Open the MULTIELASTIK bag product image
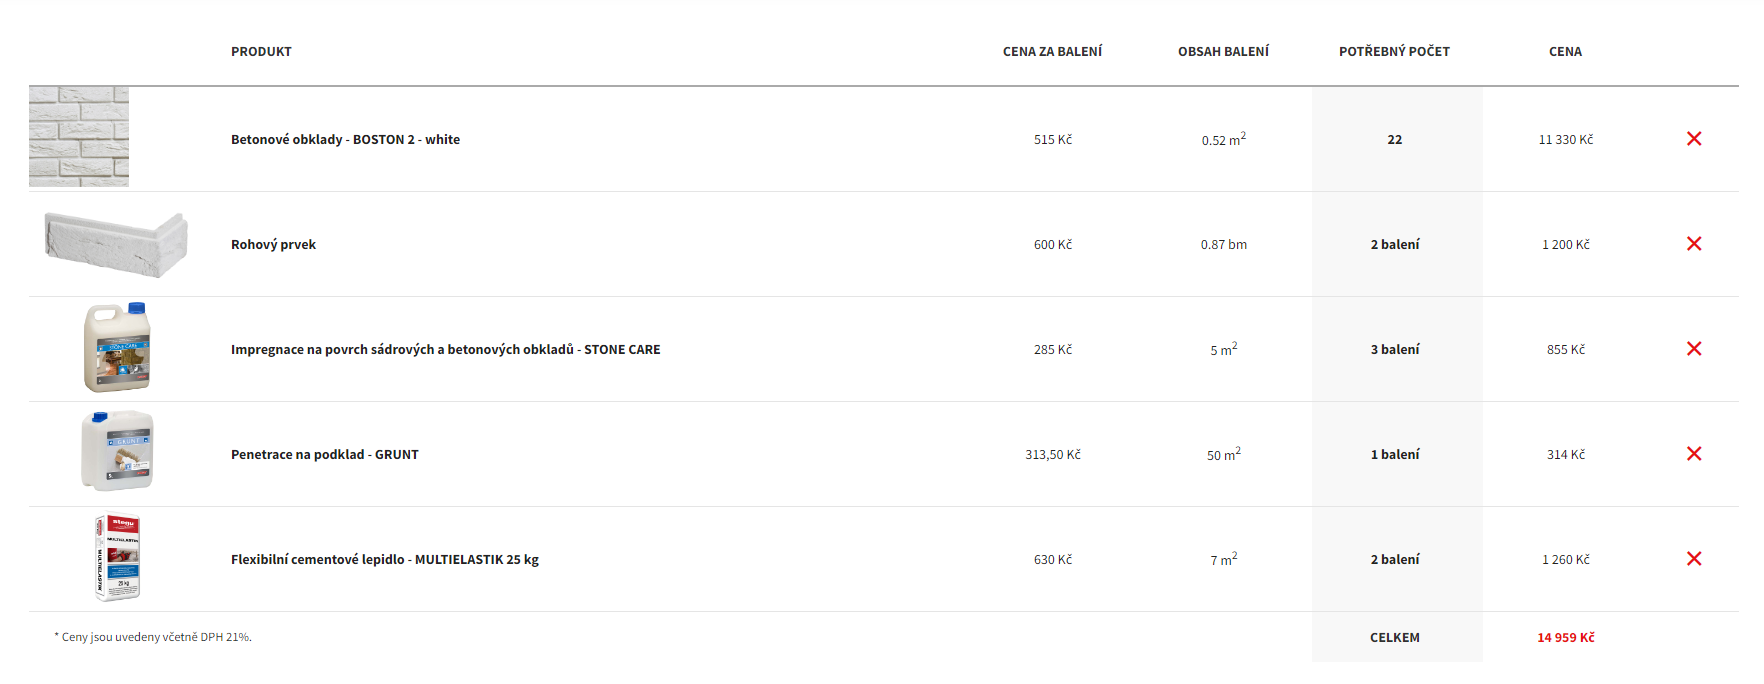Screen dimensions: 1764x684 (117, 558)
